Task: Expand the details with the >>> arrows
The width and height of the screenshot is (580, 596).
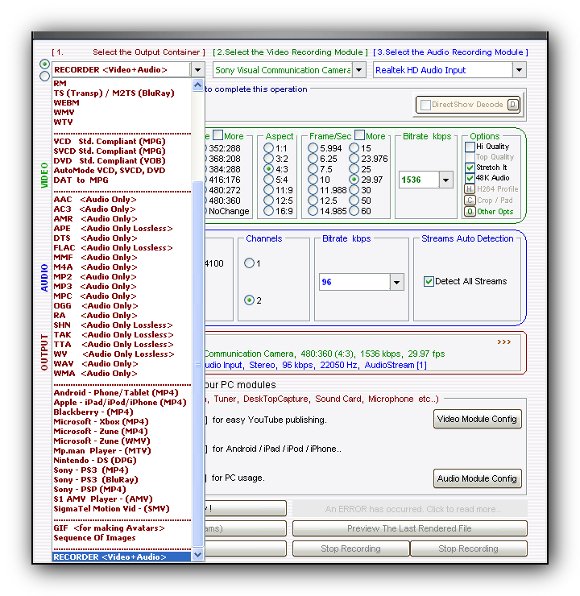Action: pyautogui.click(x=504, y=342)
